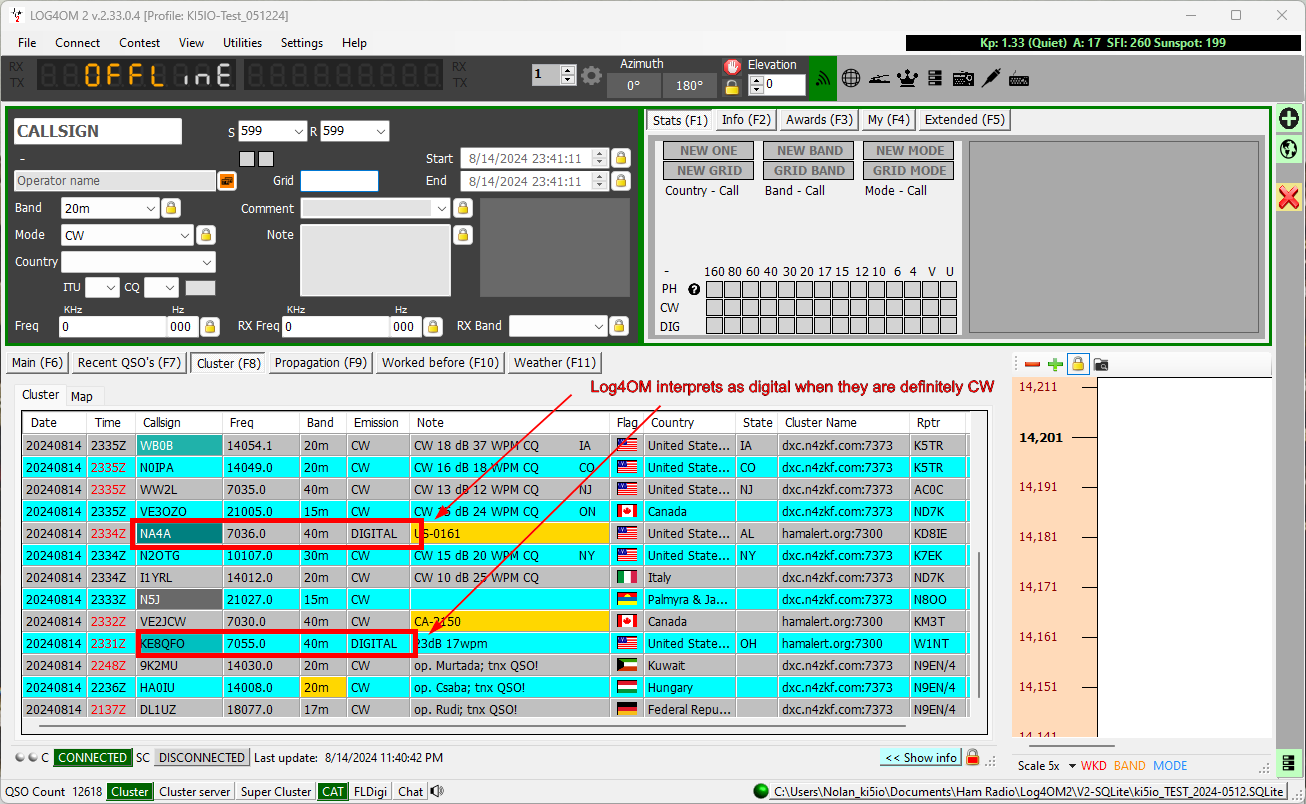Click the speaker icon in status bar

[437, 791]
